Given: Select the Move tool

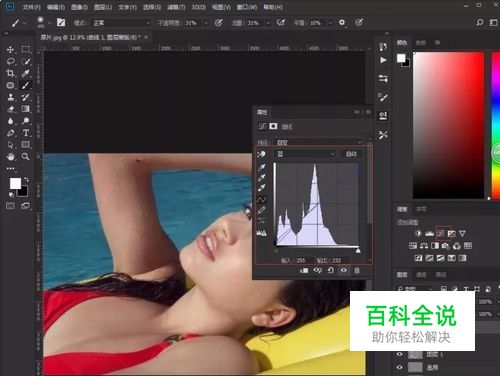Looking at the screenshot, I should 10,49.
